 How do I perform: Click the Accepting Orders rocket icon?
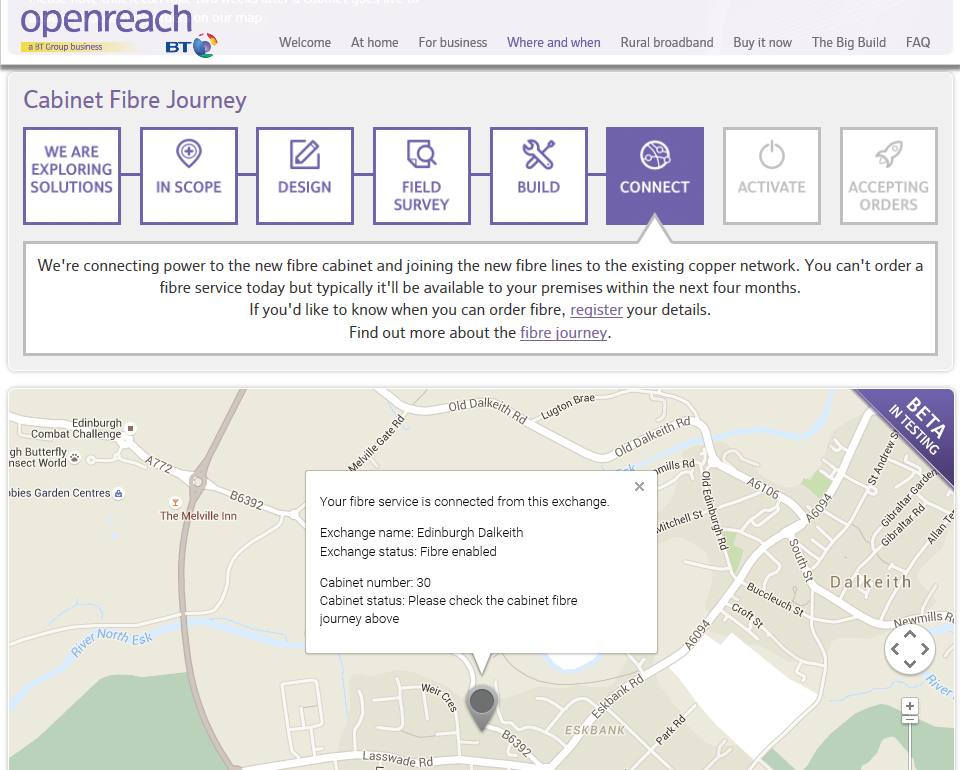[x=888, y=154]
